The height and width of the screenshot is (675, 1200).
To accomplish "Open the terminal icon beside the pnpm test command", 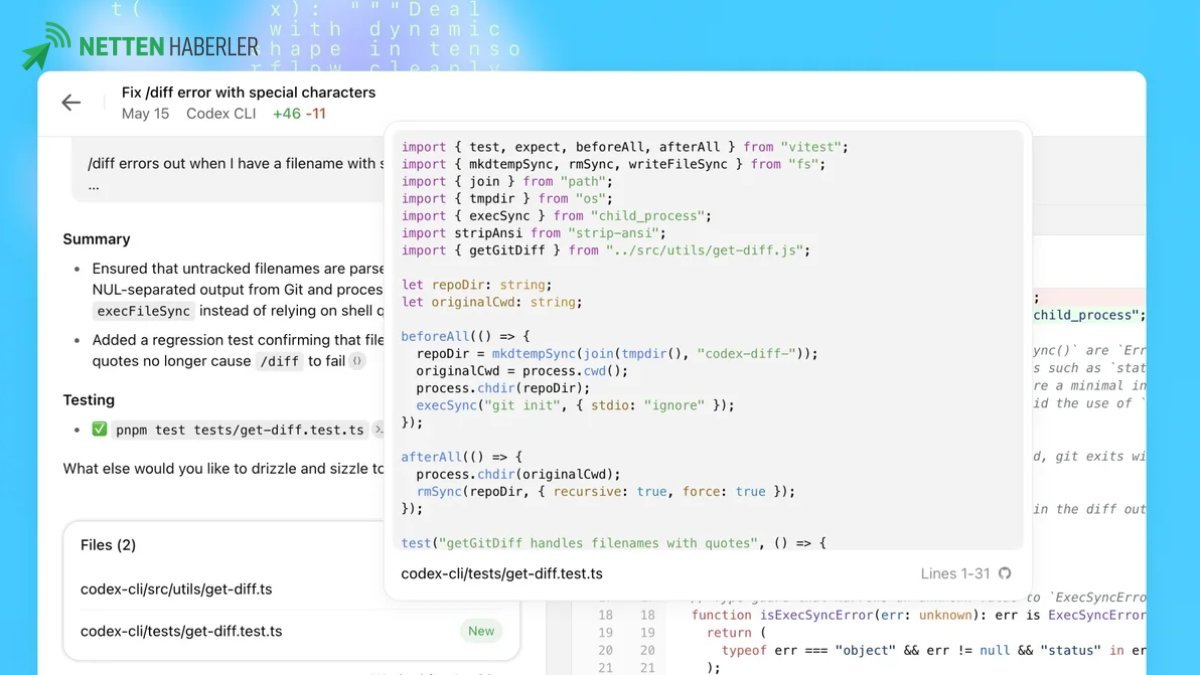I will [x=380, y=430].
